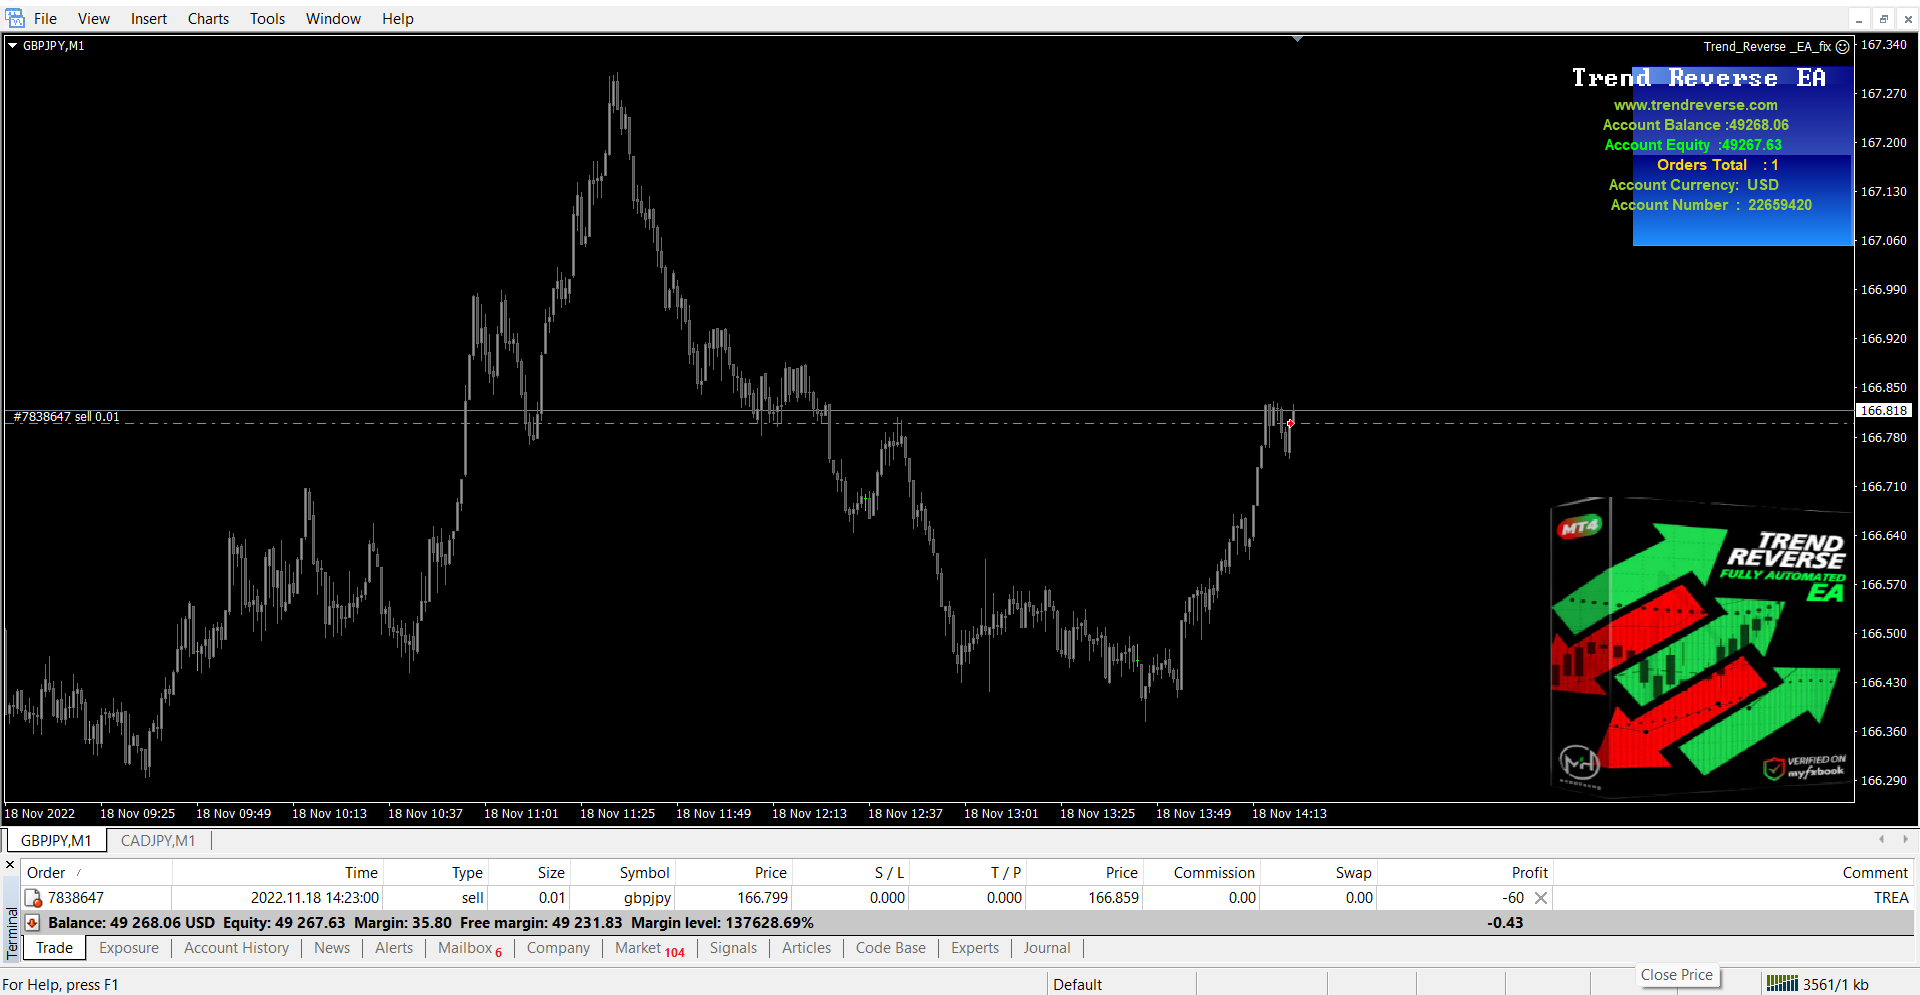Select the #7838647 sell 0.01 order line label
Screen dimensions: 1920x995
[66, 417]
